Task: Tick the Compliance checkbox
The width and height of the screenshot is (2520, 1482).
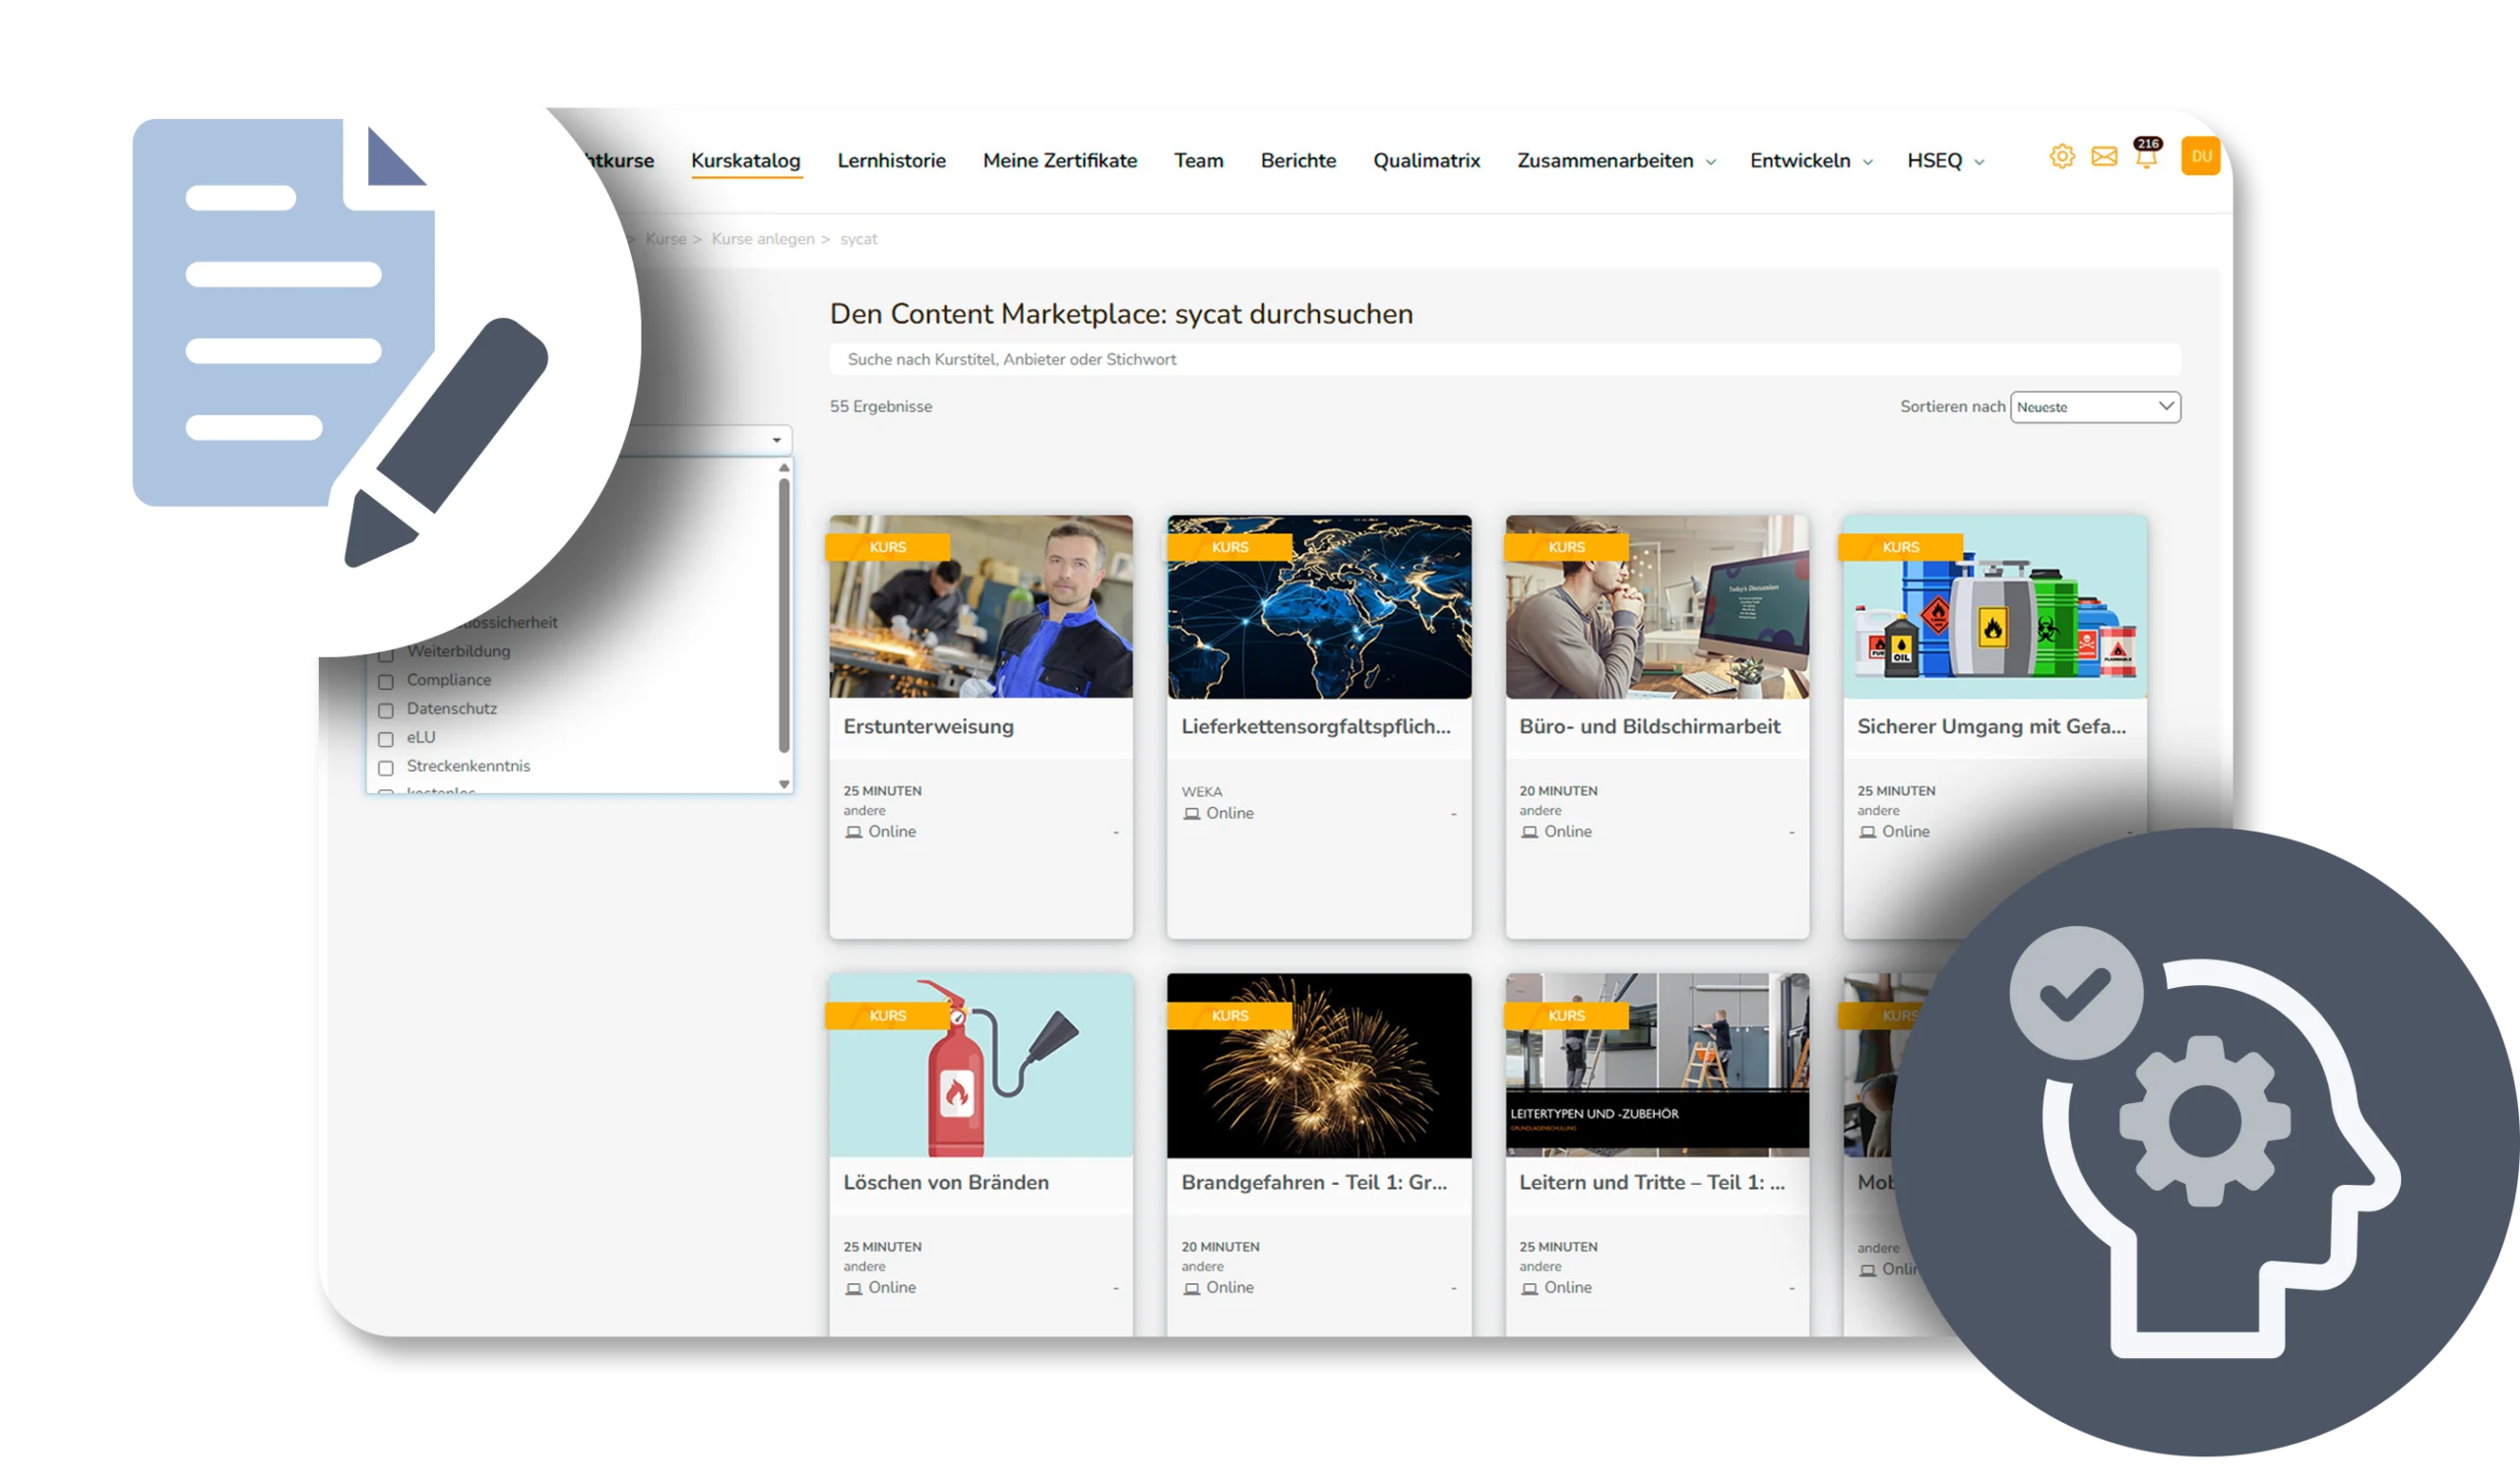Action: click(x=386, y=682)
